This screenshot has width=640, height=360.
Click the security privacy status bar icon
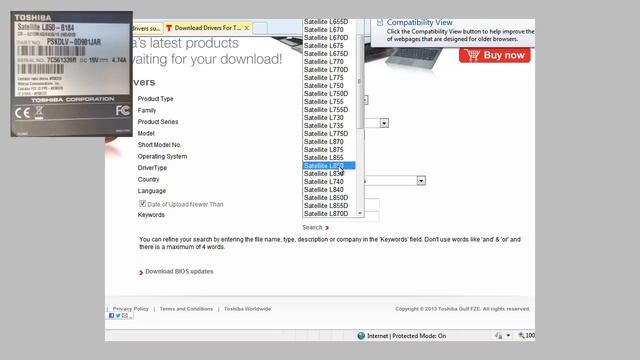pyautogui.click(x=498, y=336)
